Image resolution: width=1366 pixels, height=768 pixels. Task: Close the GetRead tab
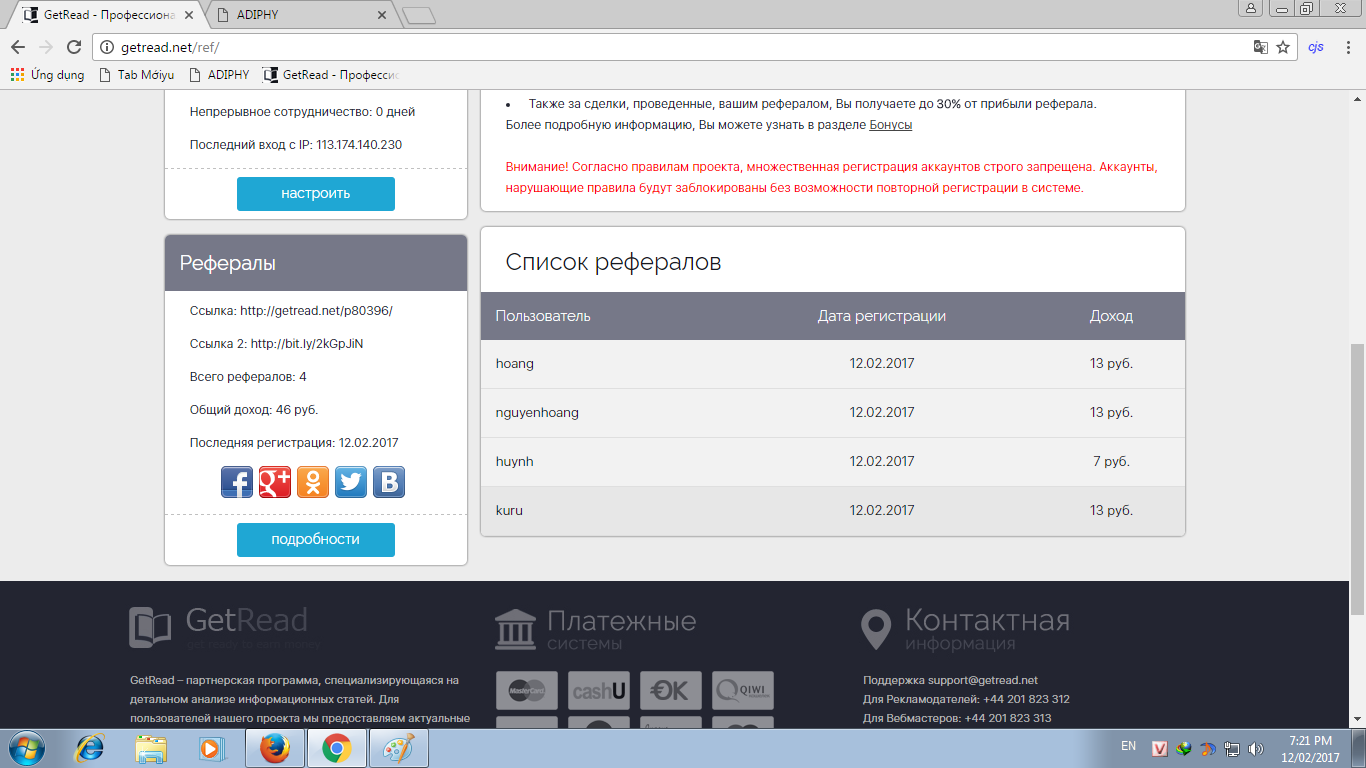click(x=187, y=15)
